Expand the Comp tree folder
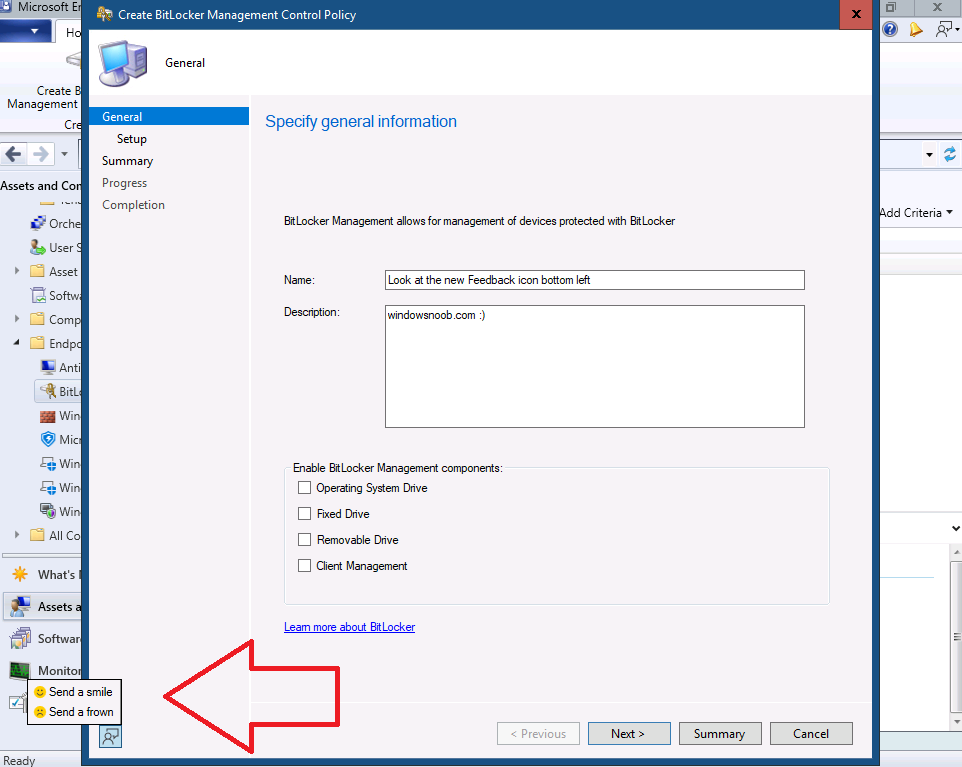The image size is (962, 767). pos(17,318)
